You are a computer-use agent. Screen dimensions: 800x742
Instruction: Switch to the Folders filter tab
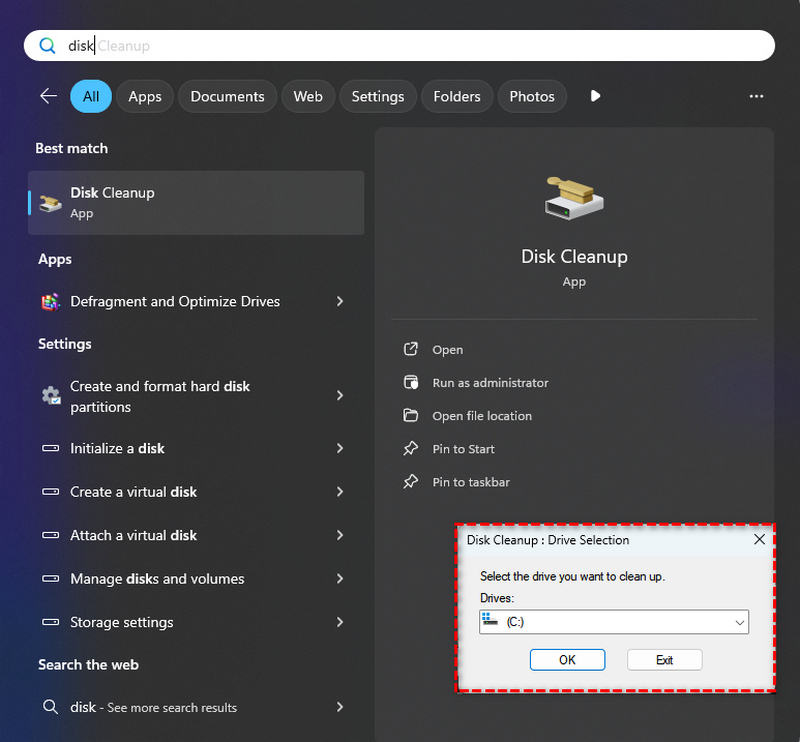457,96
